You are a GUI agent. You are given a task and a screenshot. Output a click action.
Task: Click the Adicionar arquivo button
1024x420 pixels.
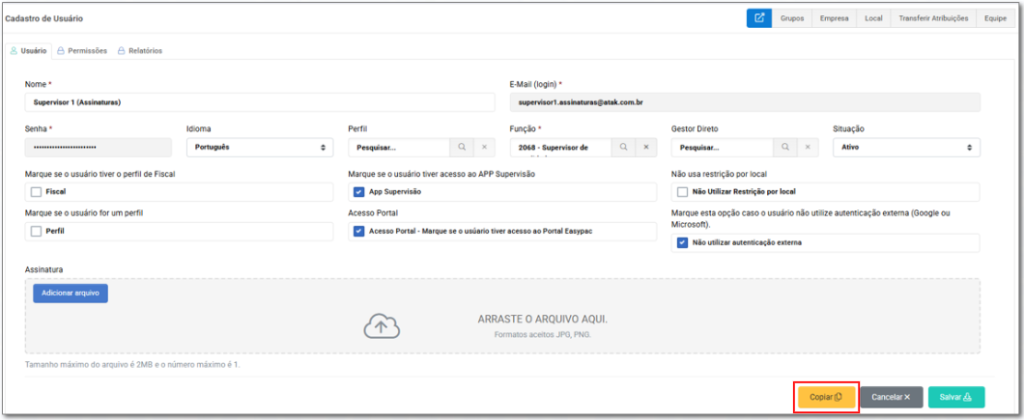(x=71, y=293)
